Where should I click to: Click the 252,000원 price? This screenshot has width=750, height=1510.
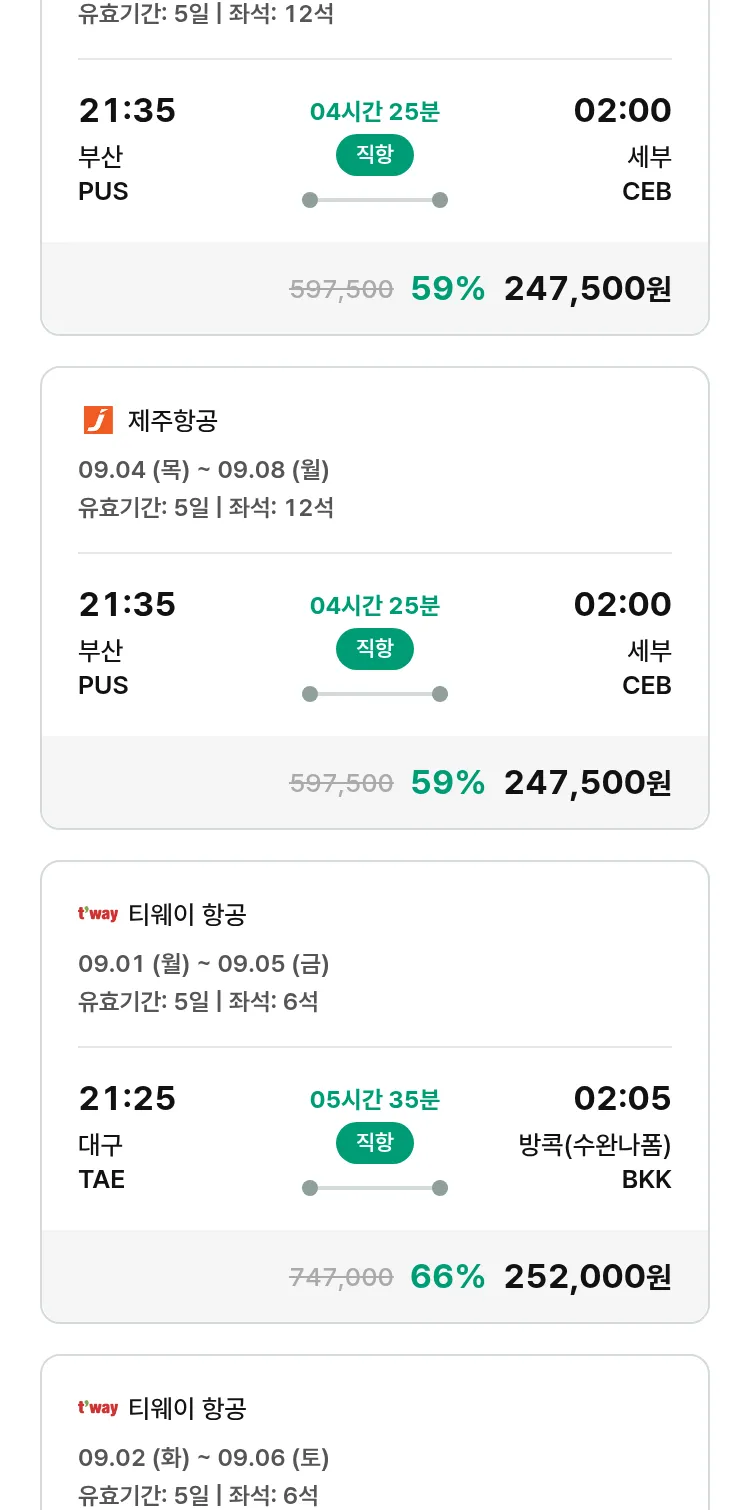[587, 1276]
